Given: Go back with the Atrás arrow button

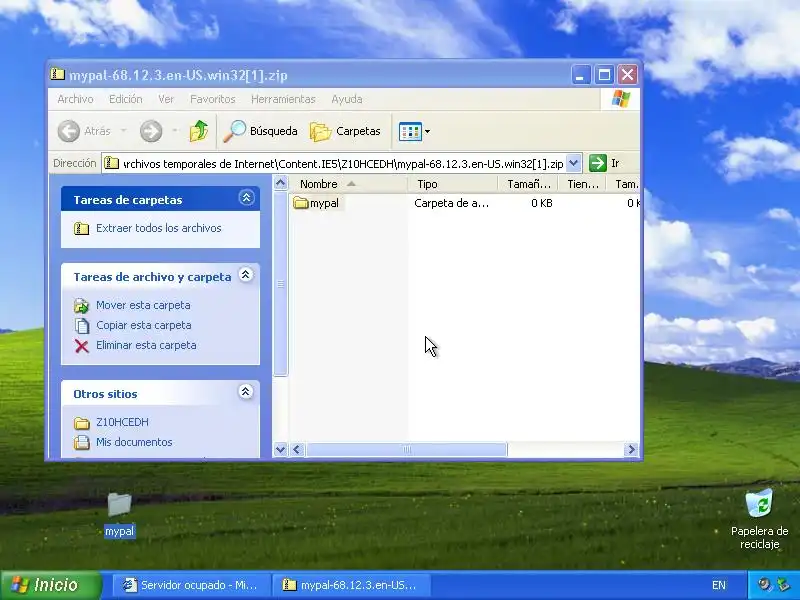Looking at the screenshot, I should click(x=84, y=131).
